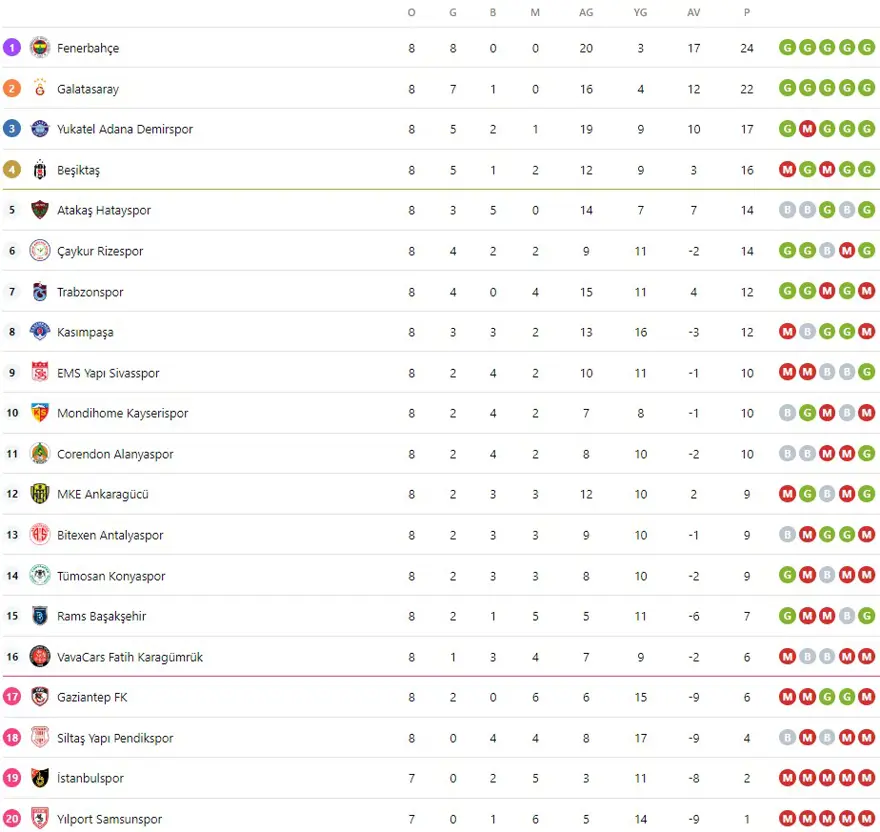The height and width of the screenshot is (832, 880).
Task: Click the Trabzonspor club badge
Action: pyautogui.click(x=40, y=292)
